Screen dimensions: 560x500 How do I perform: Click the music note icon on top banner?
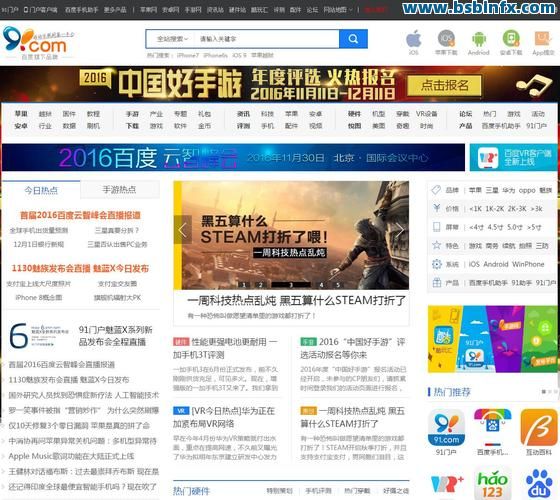534,85
